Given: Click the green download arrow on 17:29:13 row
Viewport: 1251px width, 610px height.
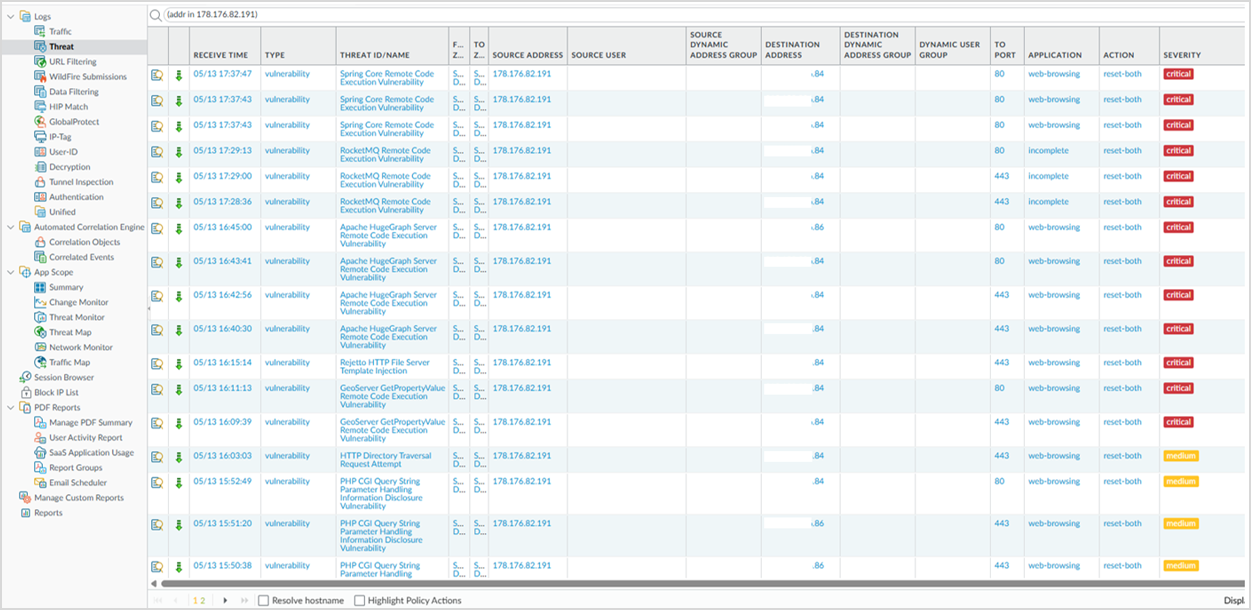Looking at the screenshot, I should (x=179, y=152).
